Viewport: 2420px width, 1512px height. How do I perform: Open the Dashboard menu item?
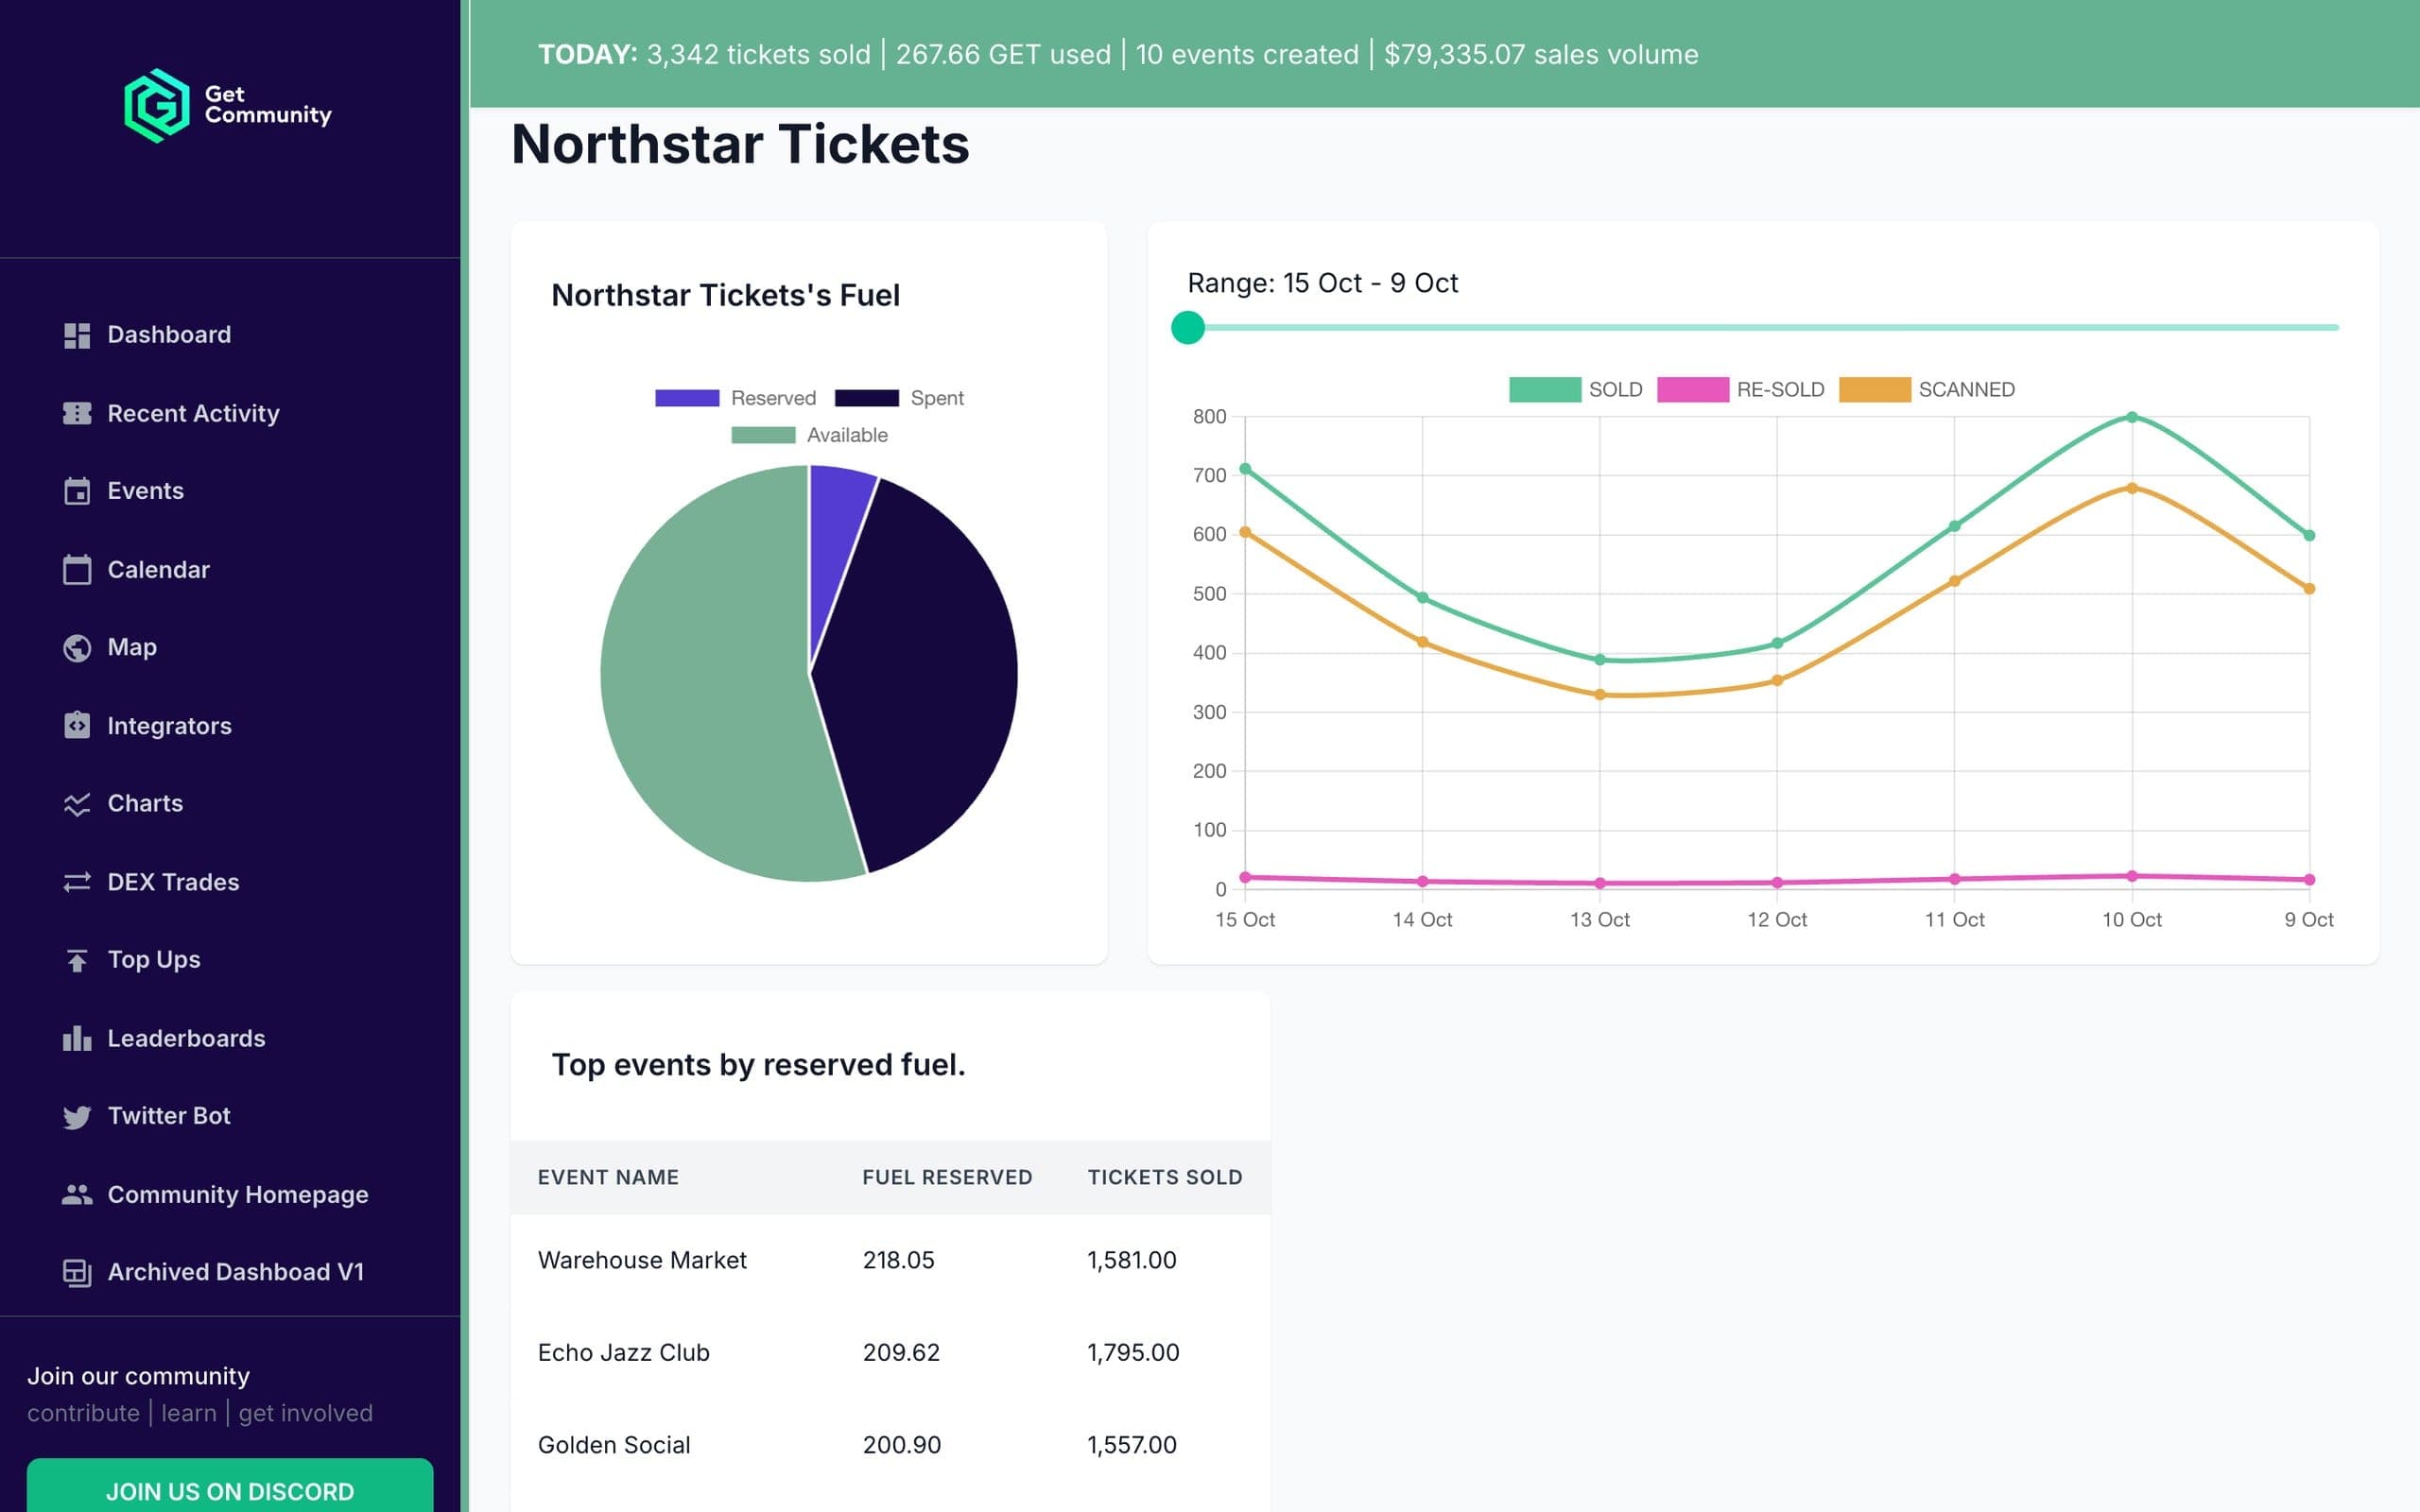pyautogui.click(x=169, y=335)
